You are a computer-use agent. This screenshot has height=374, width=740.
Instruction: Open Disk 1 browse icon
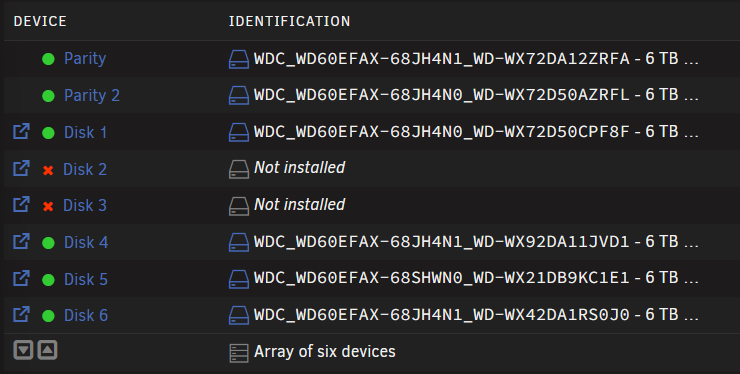tap(21, 131)
